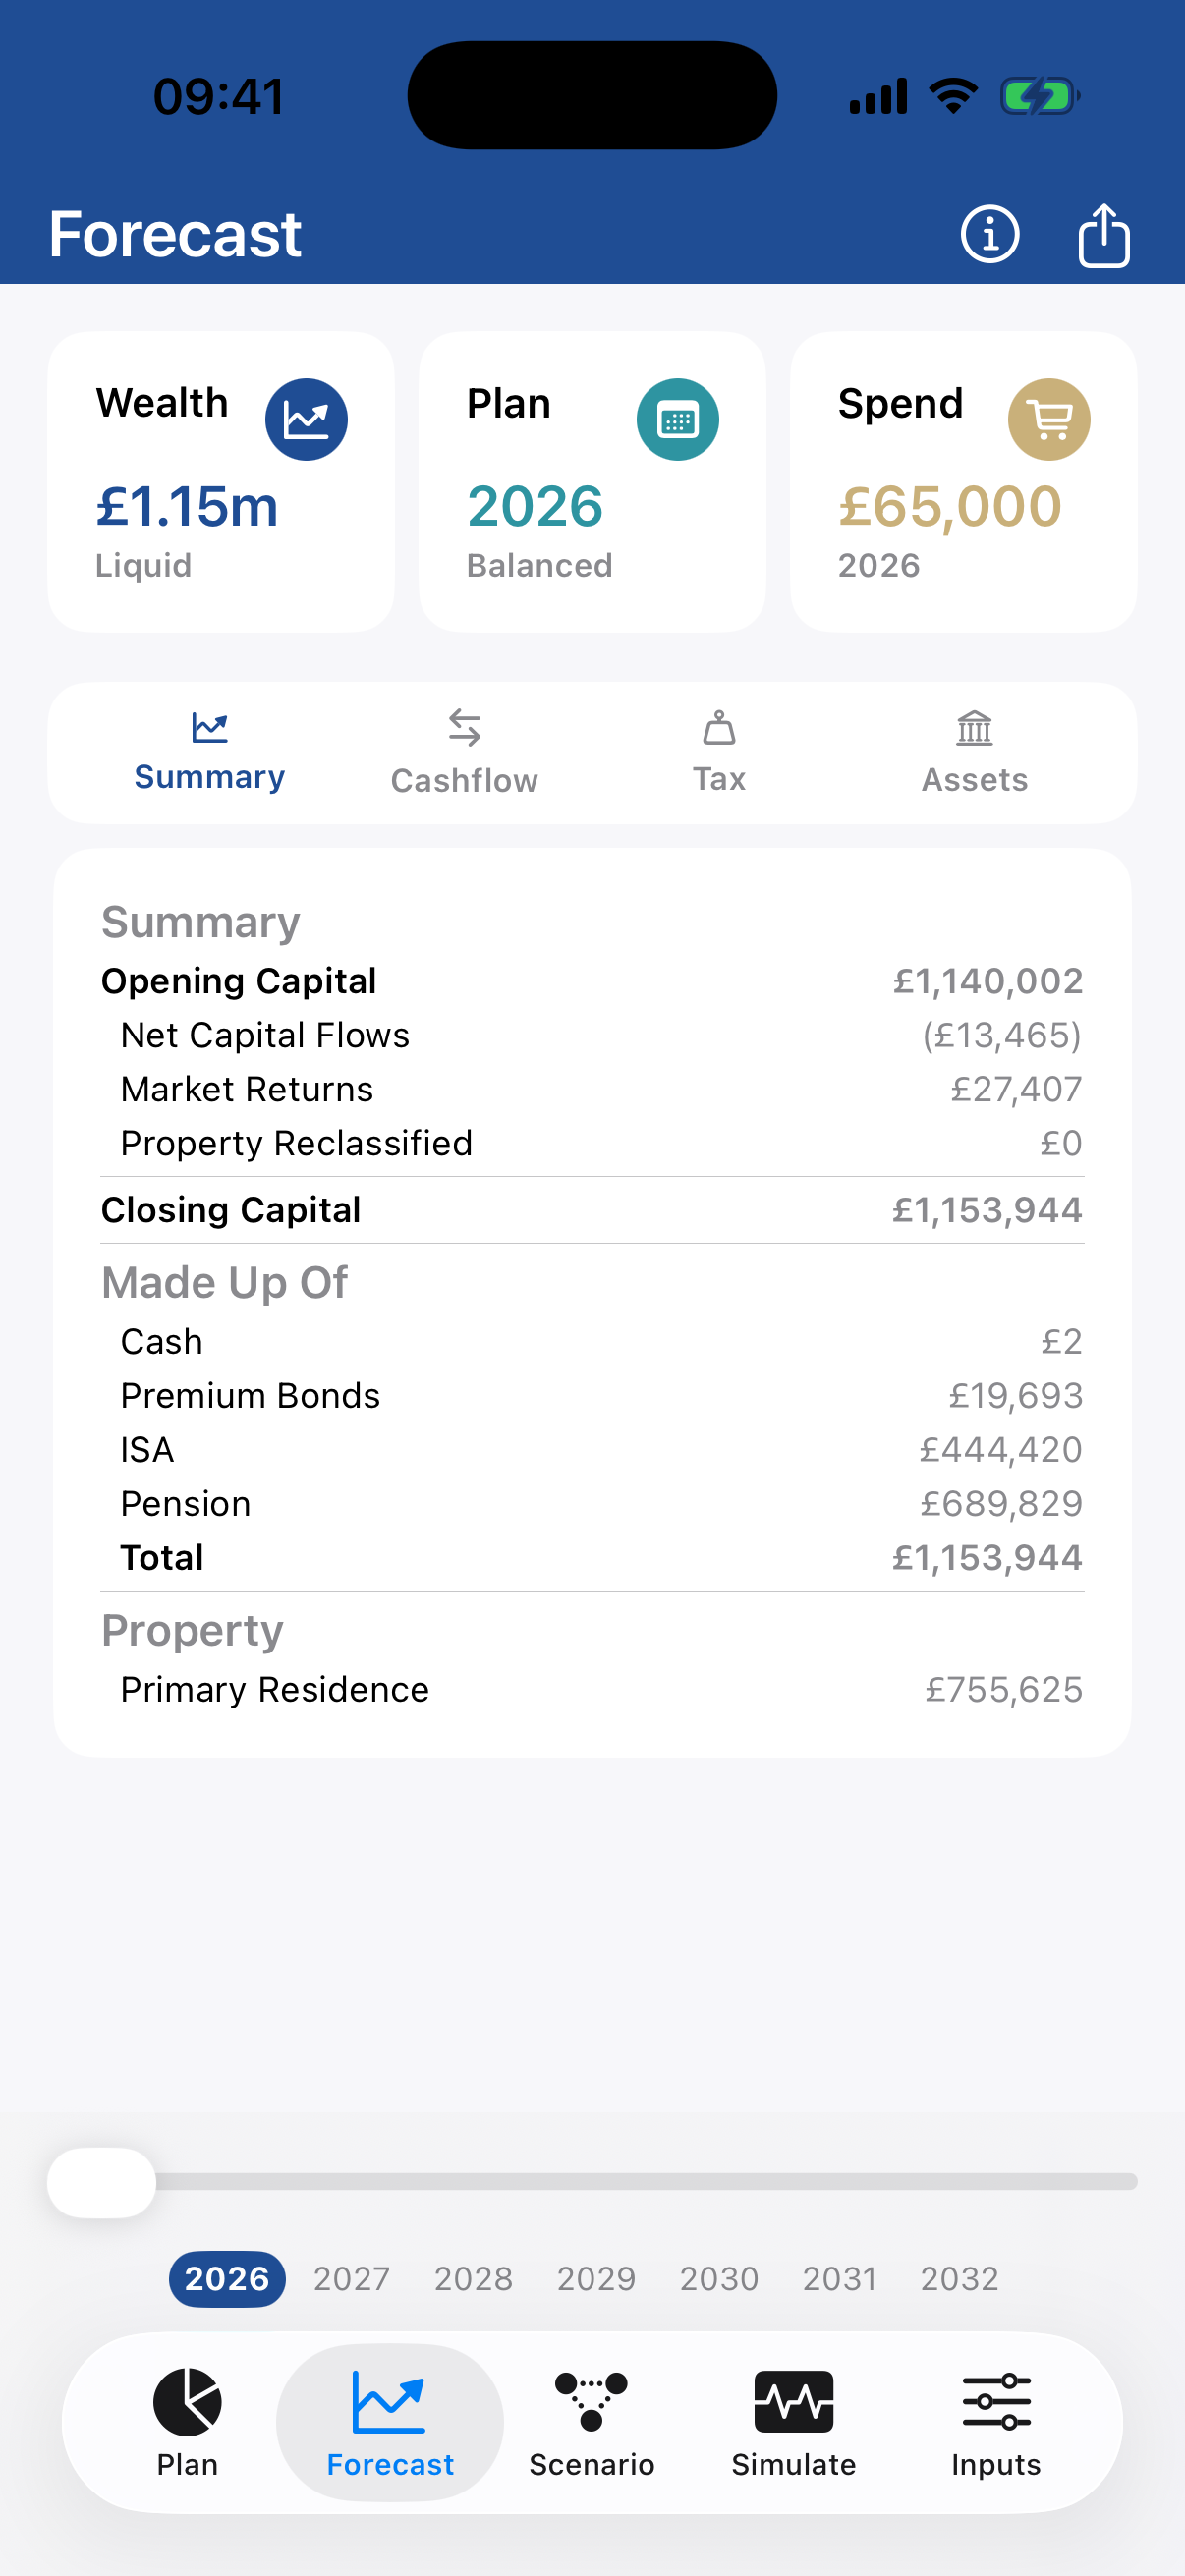The height and width of the screenshot is (2576, 1185).
Task: Open the Inputs sliders tab
Action: (x=996, y=2421)
